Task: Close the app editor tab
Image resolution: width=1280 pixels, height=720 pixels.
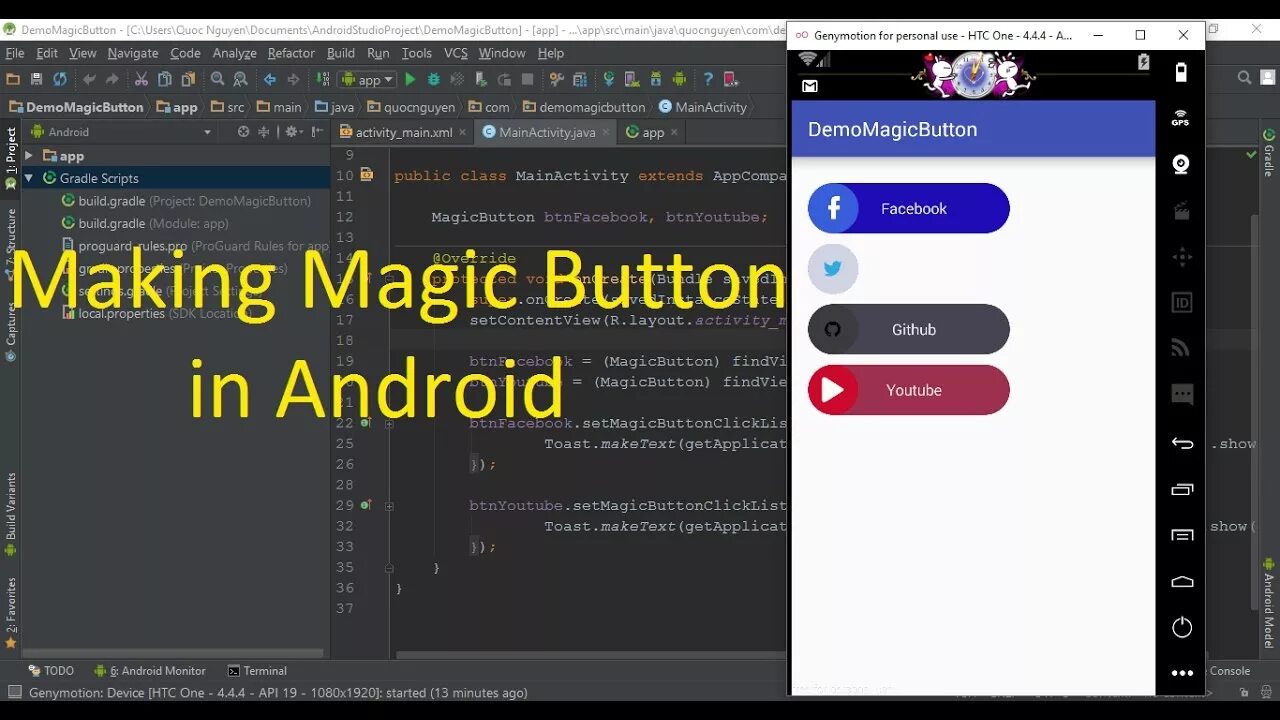Action: (674, 132)
